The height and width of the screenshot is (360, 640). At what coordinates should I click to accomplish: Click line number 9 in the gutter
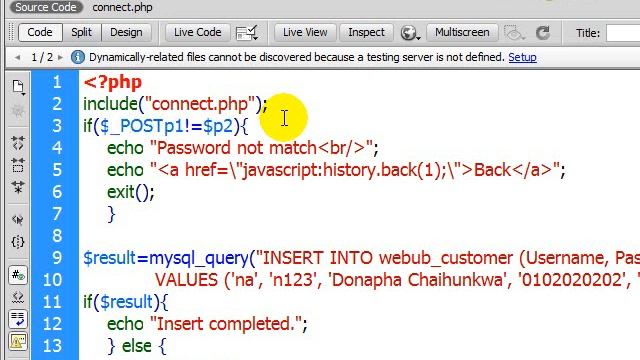pos(57,258)
